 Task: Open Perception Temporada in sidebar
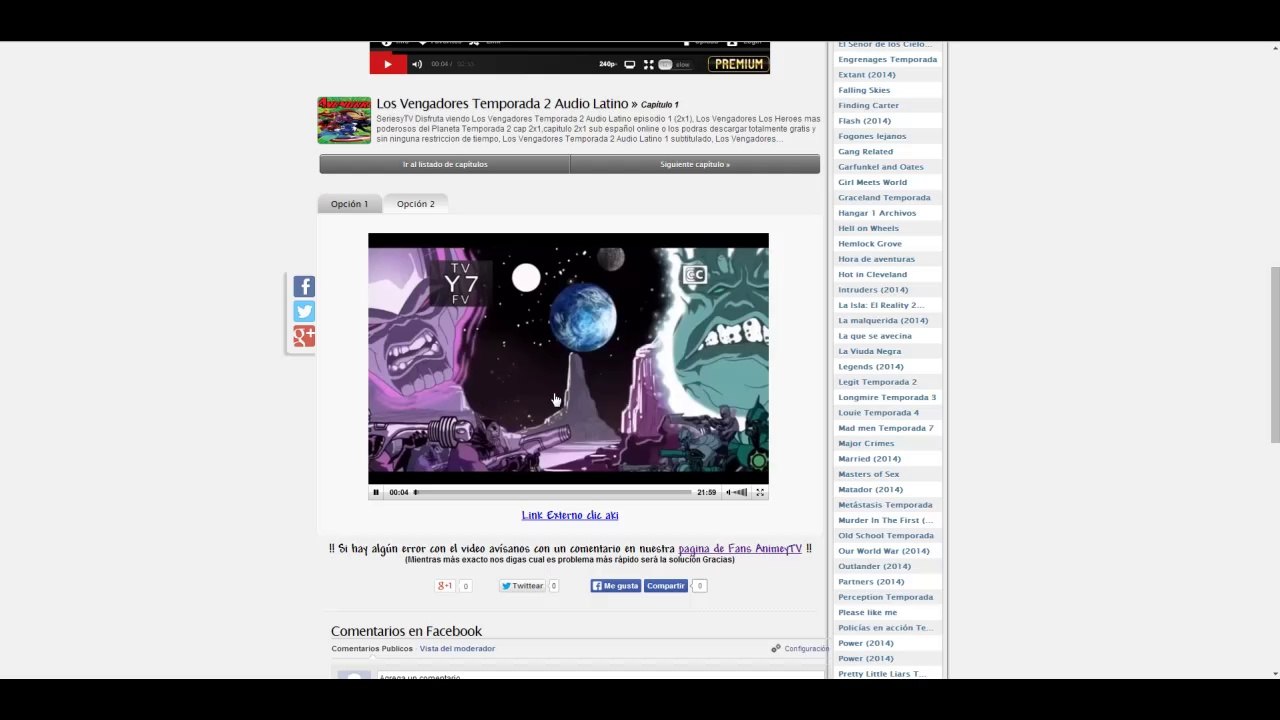pos(886,597)
